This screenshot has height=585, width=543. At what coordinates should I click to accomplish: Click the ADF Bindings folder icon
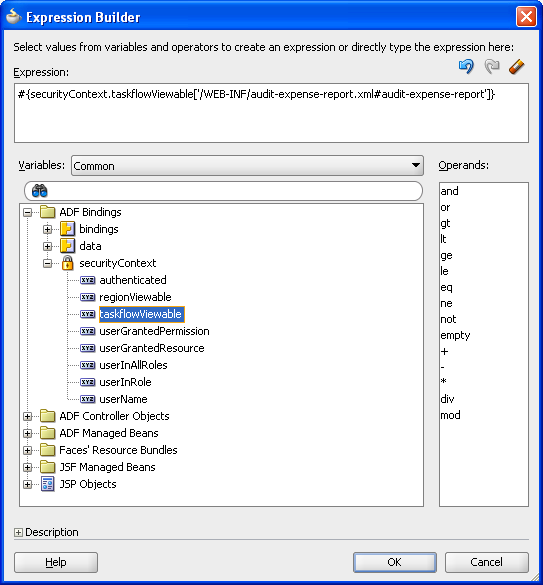(x=48, y=212)
